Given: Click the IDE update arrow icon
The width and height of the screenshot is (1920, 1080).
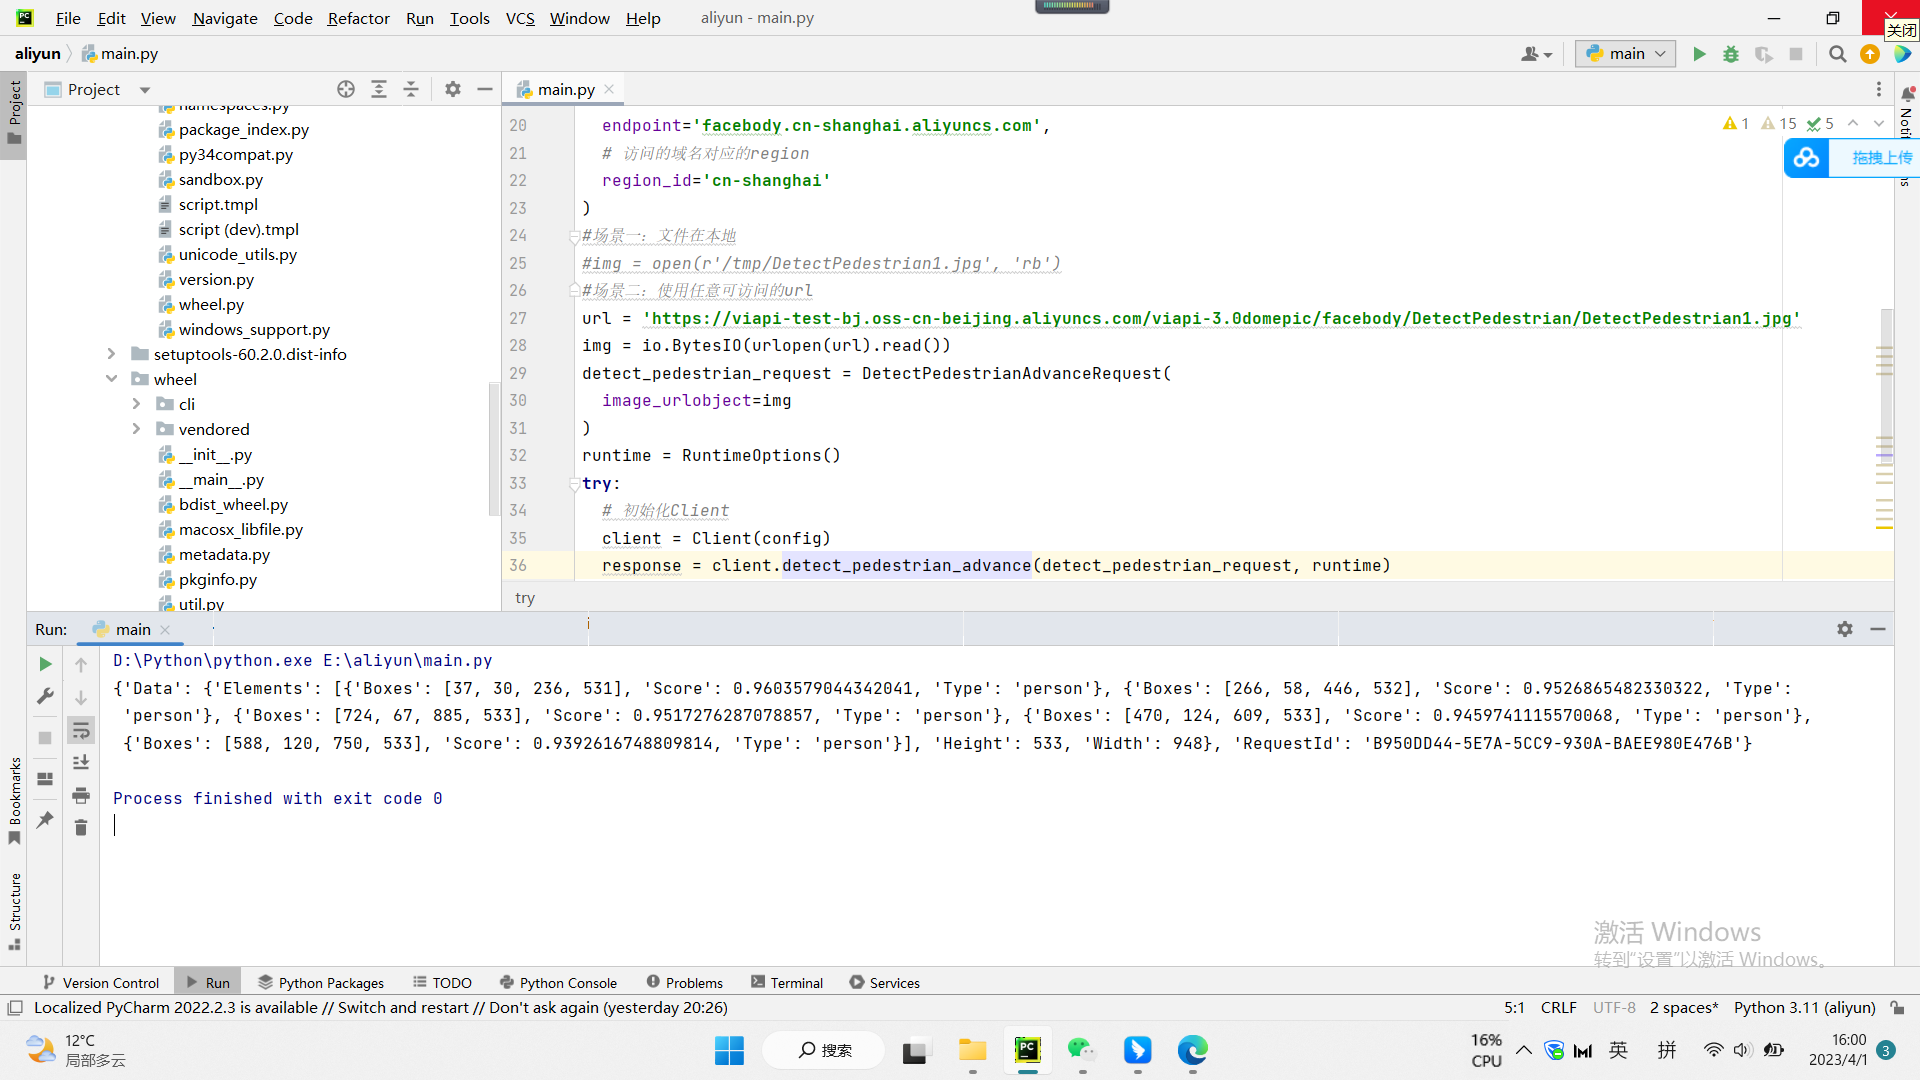Looking at the screenshot, I should tap(1870, 54).
